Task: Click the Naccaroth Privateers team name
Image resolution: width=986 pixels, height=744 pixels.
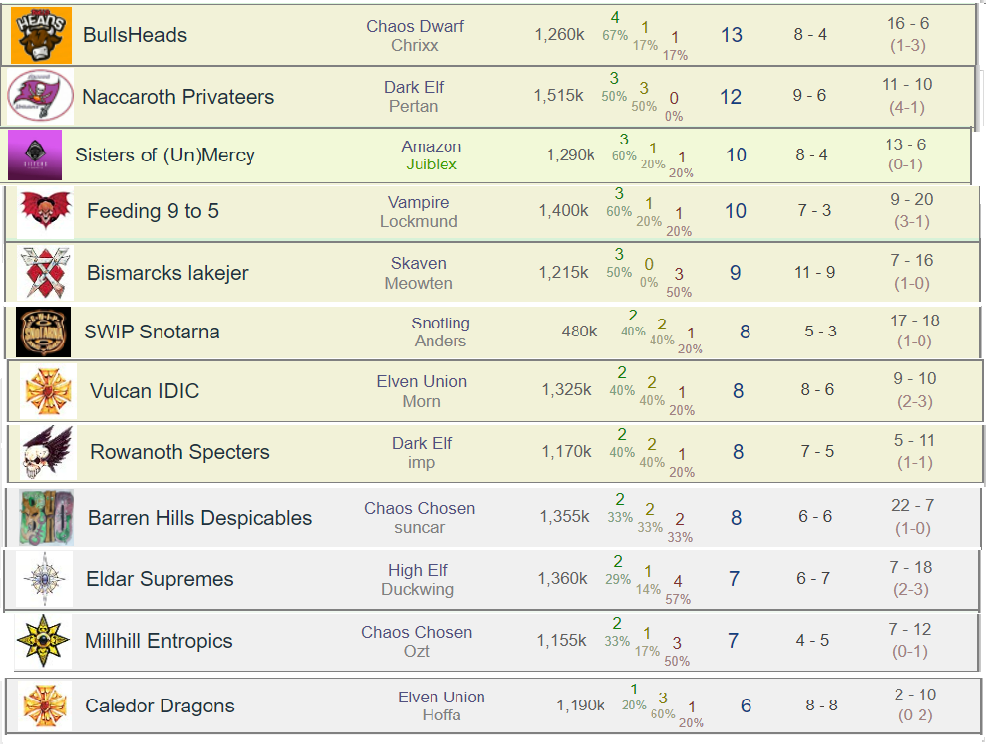Action: (178, 97)
